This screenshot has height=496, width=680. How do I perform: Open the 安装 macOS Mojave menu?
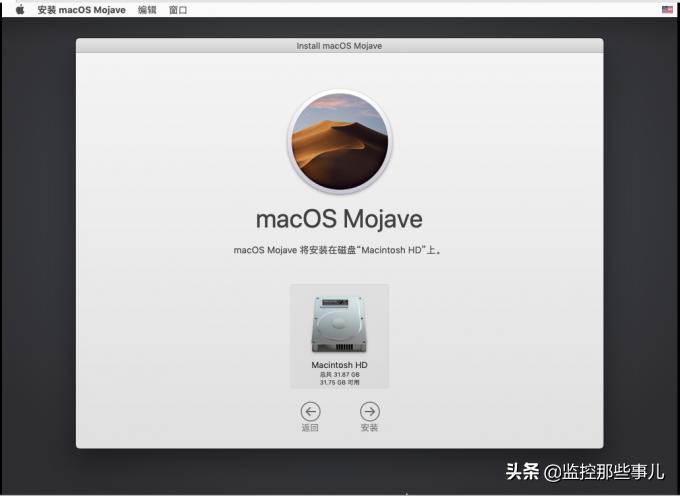click(82, 10)
